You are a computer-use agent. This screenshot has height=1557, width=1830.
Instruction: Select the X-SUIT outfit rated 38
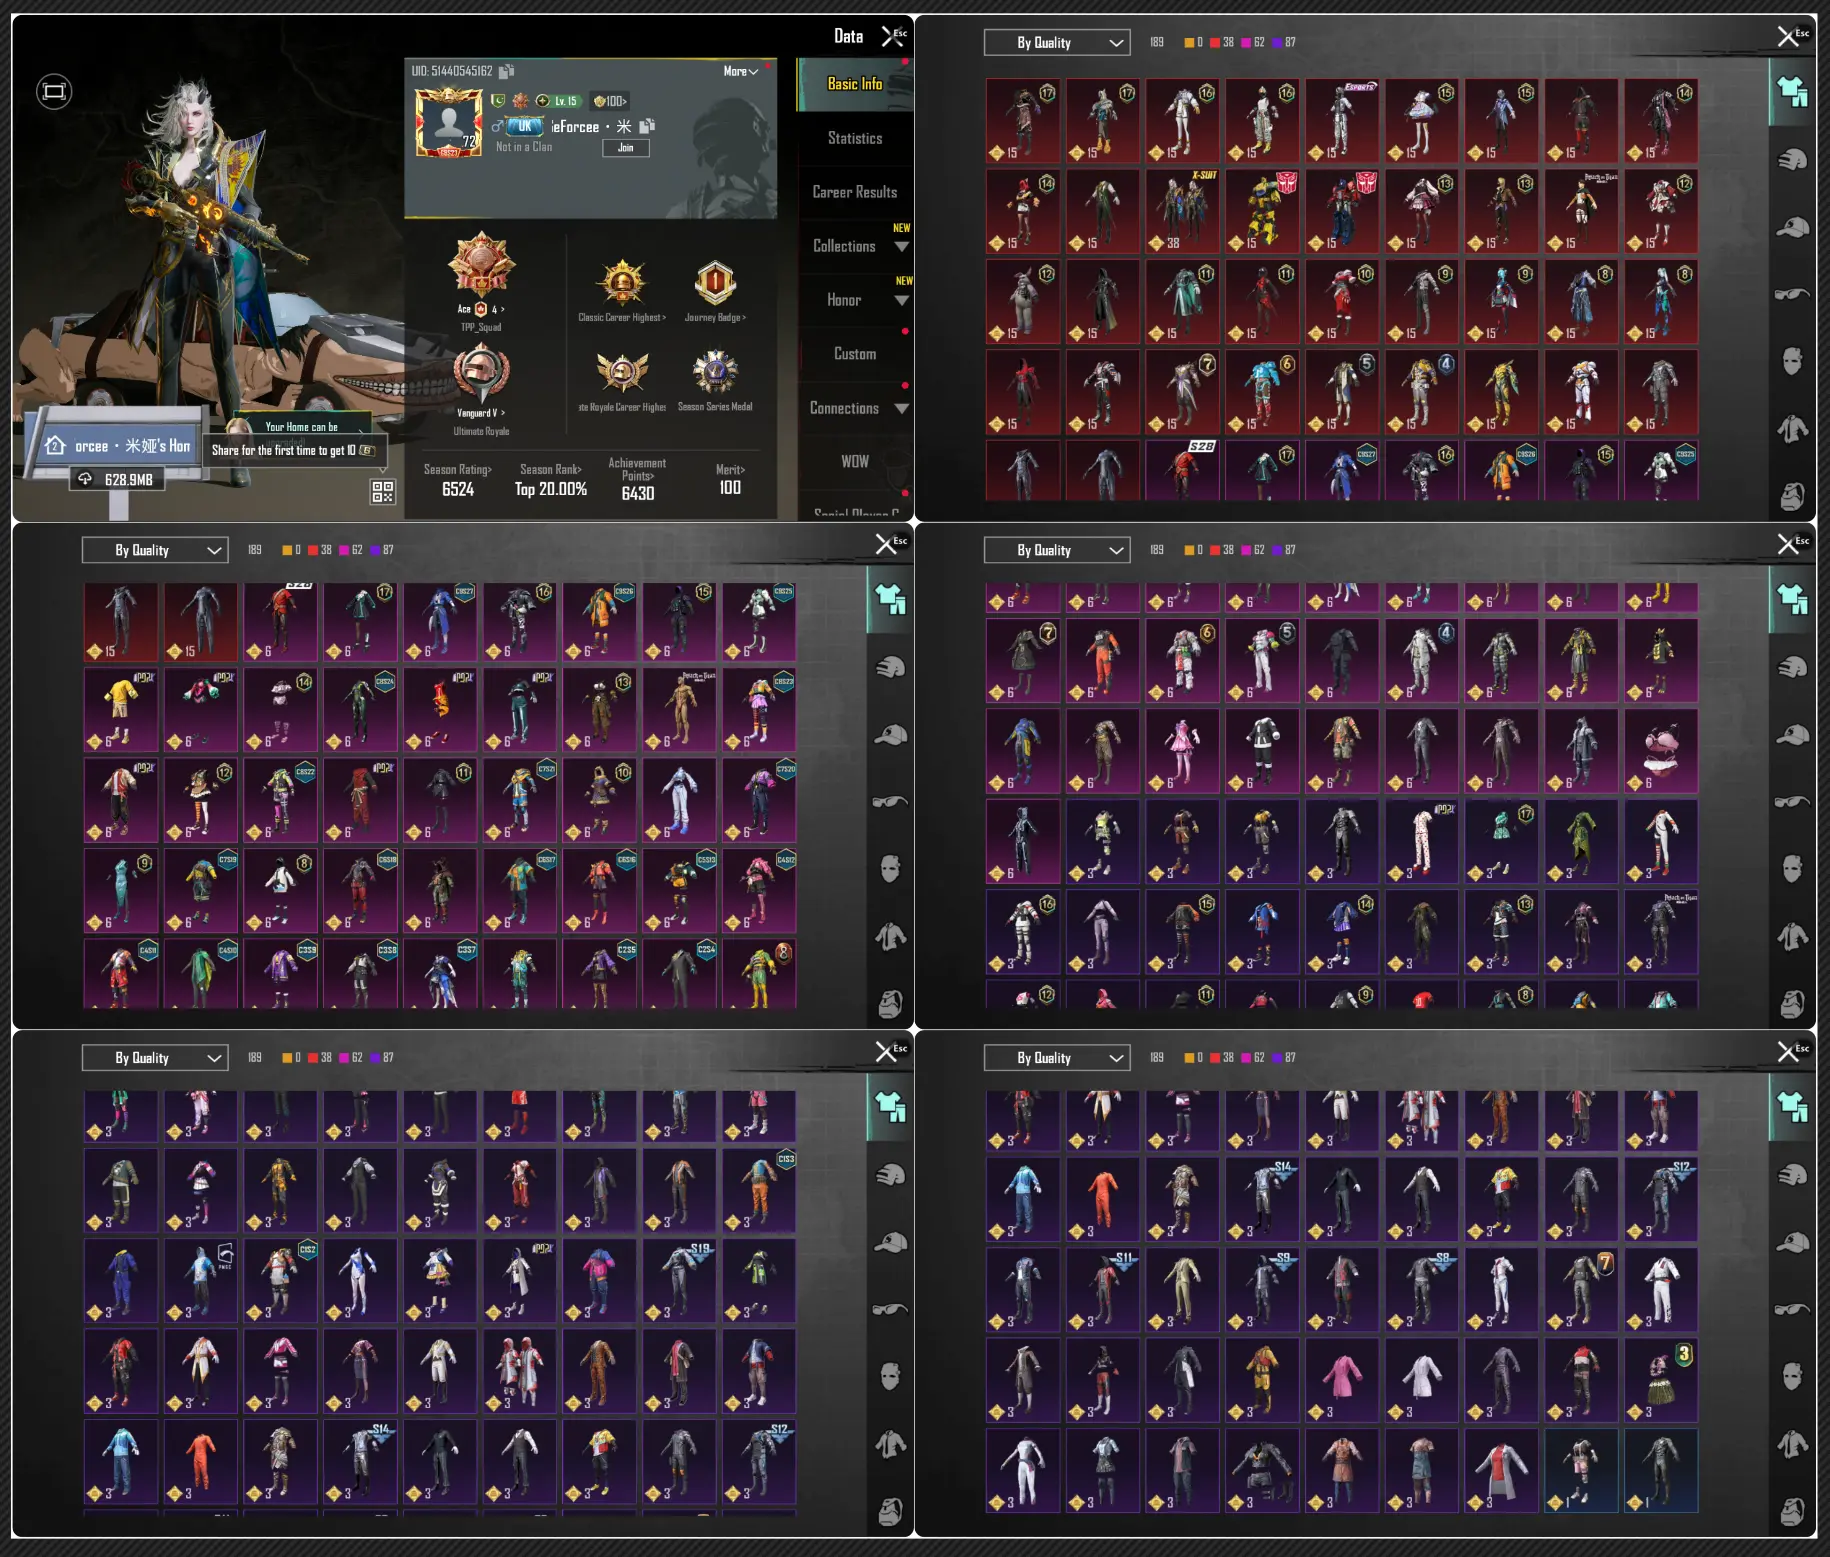click(1182, 211)
